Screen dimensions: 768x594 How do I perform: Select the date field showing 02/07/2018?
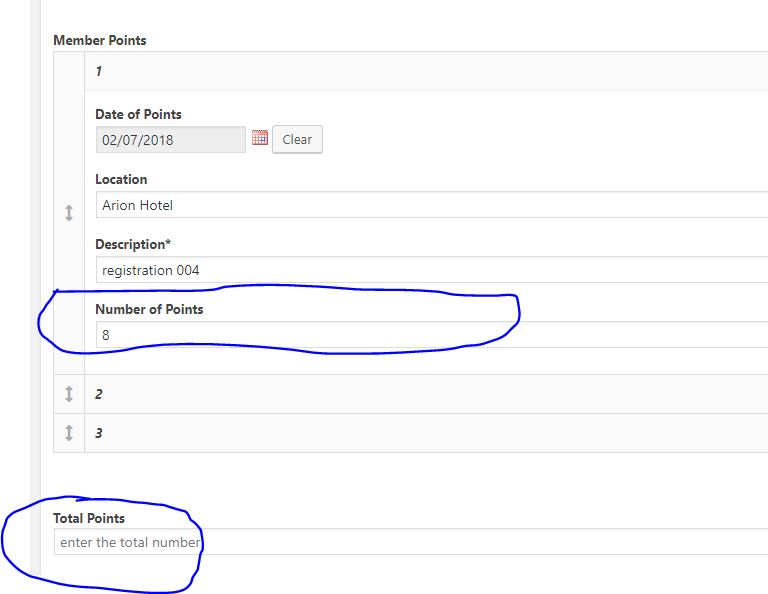click(170, 140)
